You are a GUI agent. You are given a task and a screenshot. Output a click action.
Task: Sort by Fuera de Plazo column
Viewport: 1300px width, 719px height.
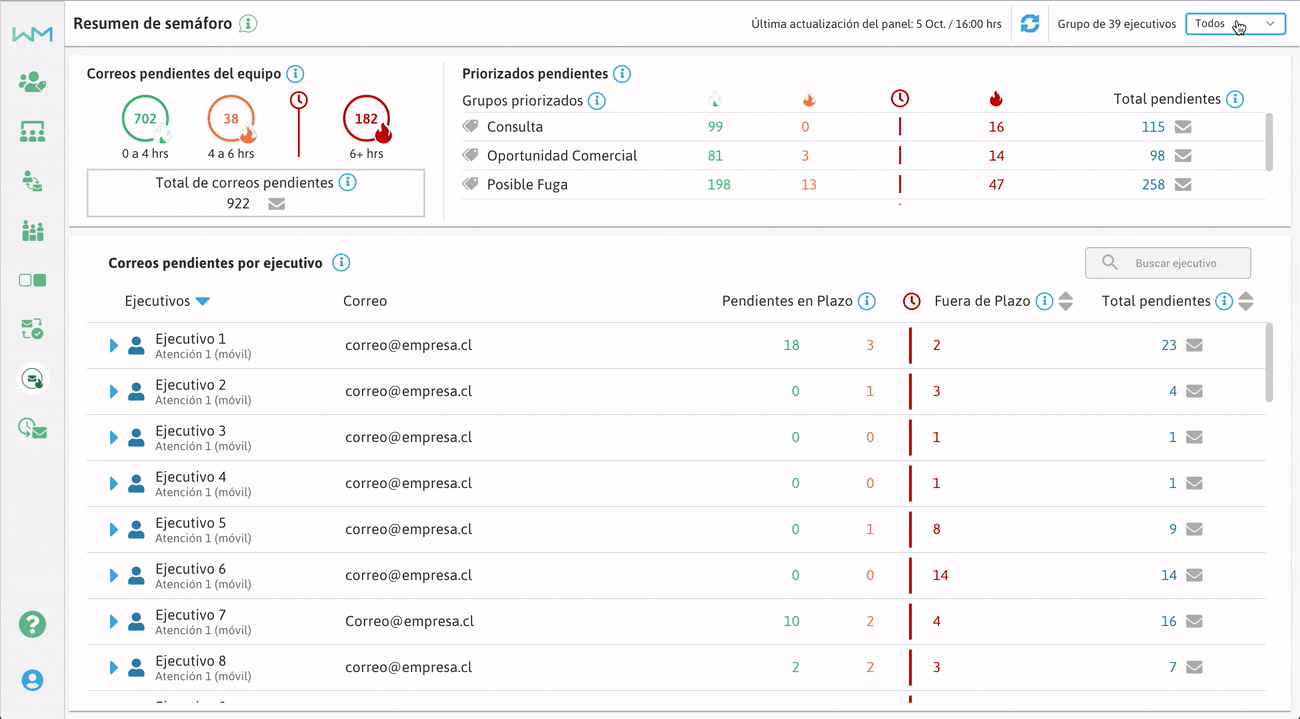coord(1066,302)
